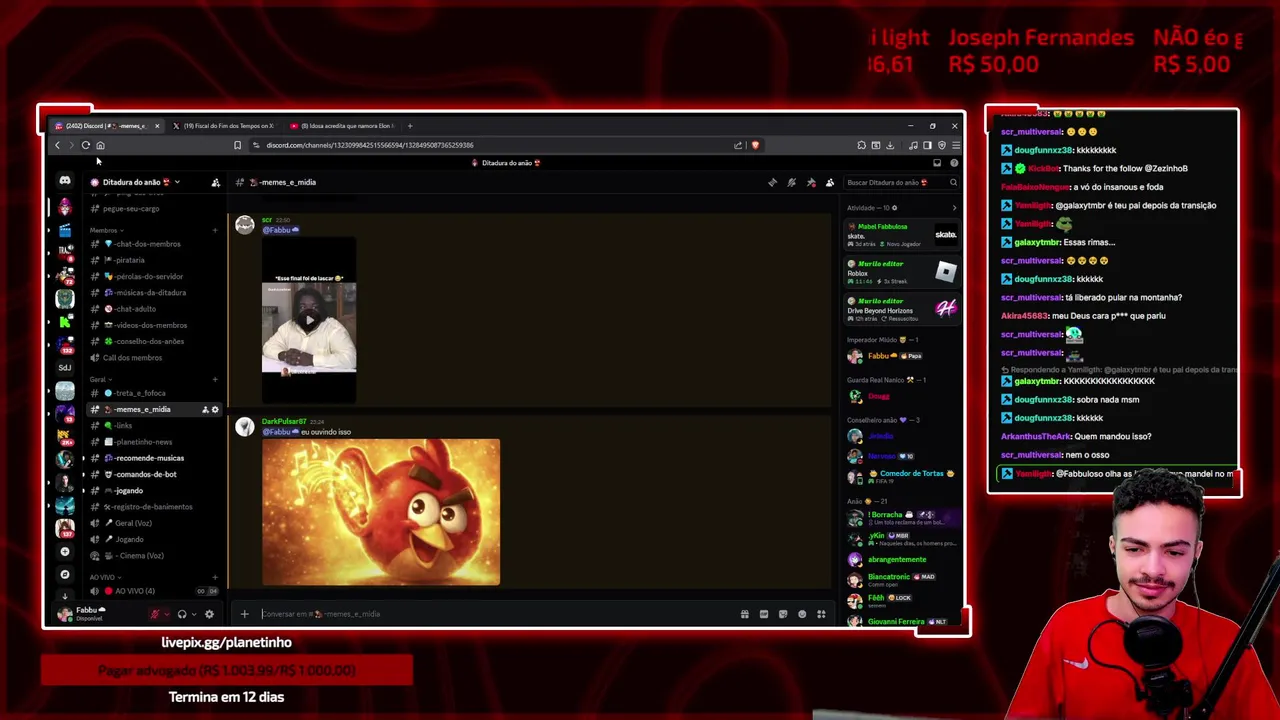Open gift icon in message bar
The image size is (1280, 720).
[744, 614]
